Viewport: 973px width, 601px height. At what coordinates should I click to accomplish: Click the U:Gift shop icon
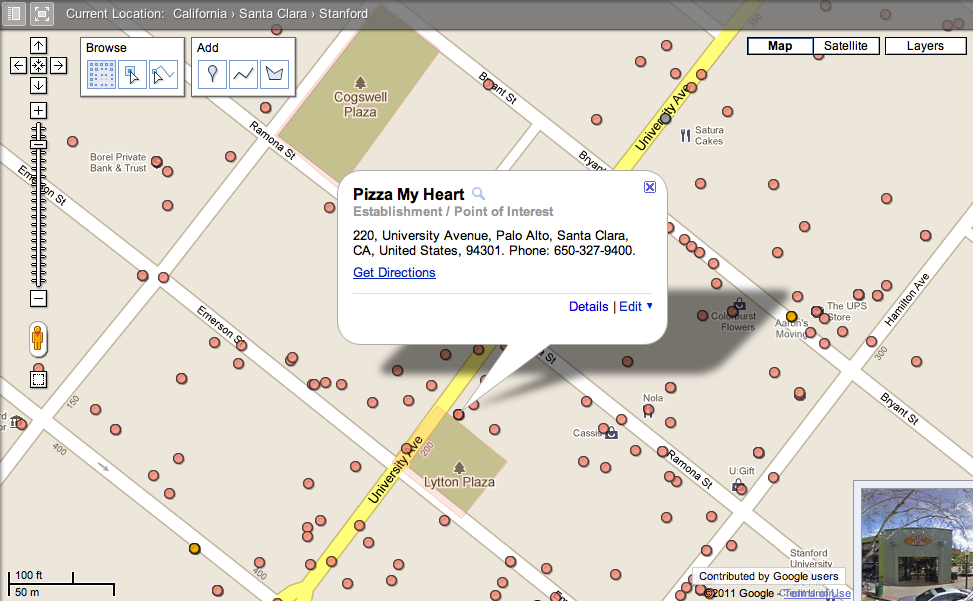738,485
